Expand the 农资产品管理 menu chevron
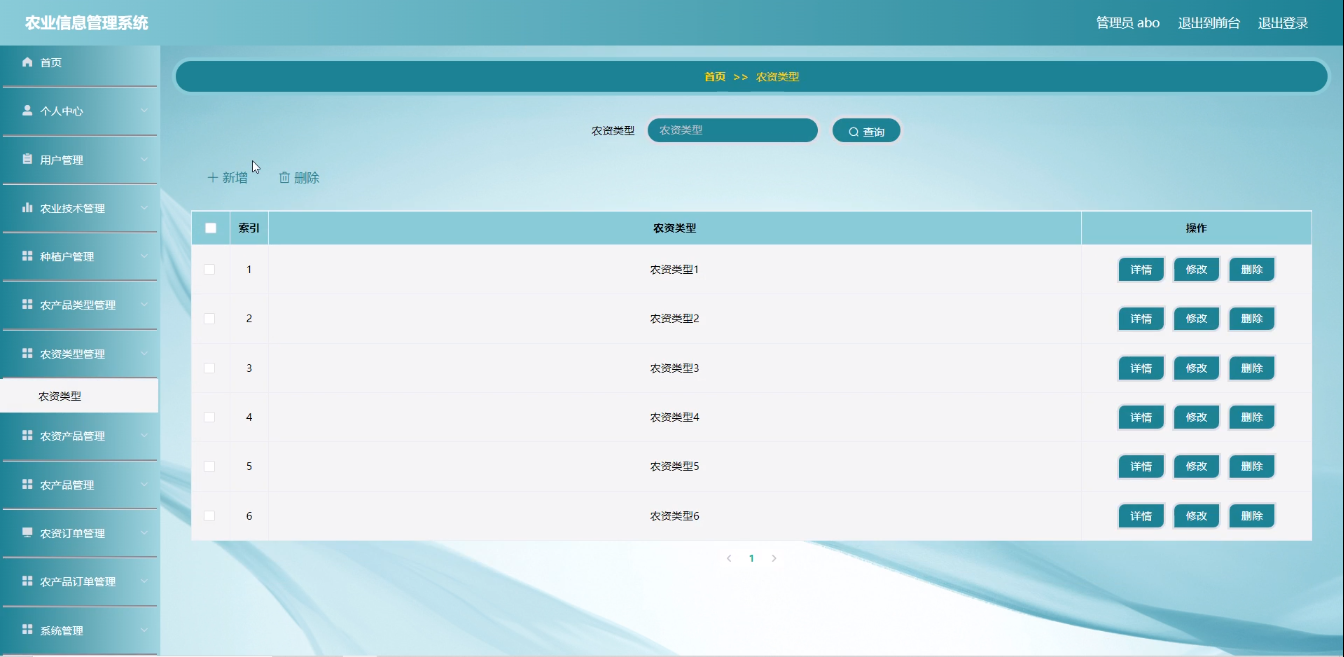Viewport: 1344px width, 657px height. (x=144, y=436)
